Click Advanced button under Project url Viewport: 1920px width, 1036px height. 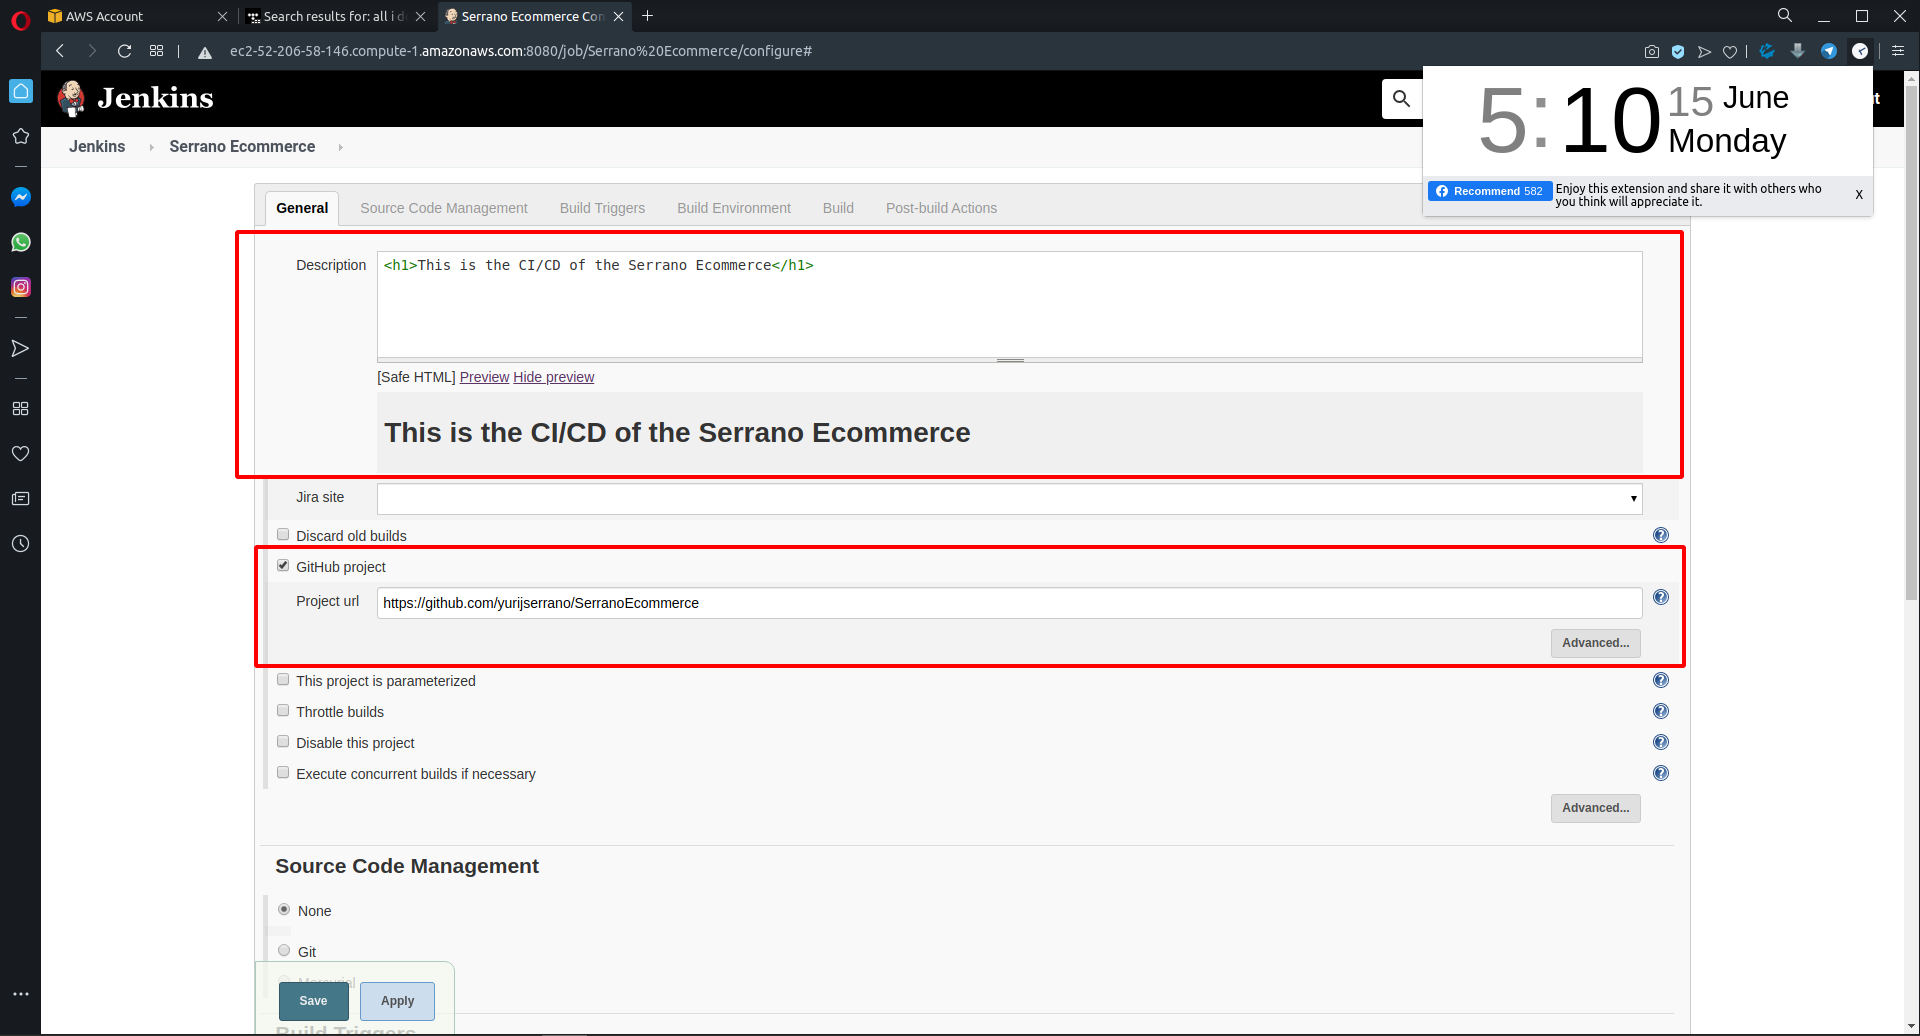[x=1595, y=643]
